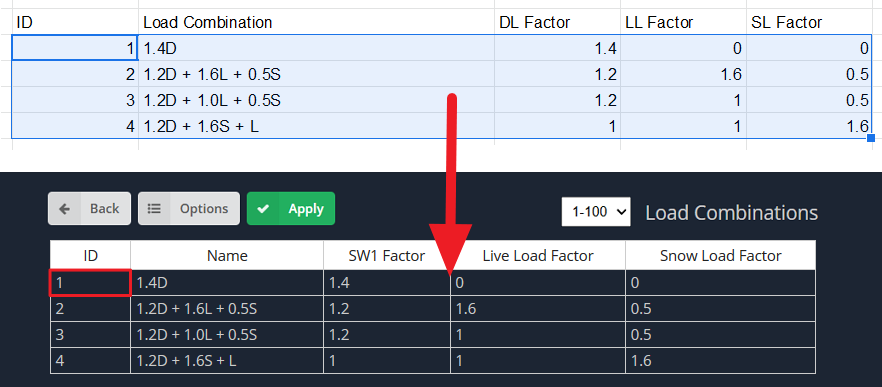Image resolution: width=882 pixels, height=387 pixels.
Task: Click the Back button
Action: pyautogui.click(x=89, y=209)
